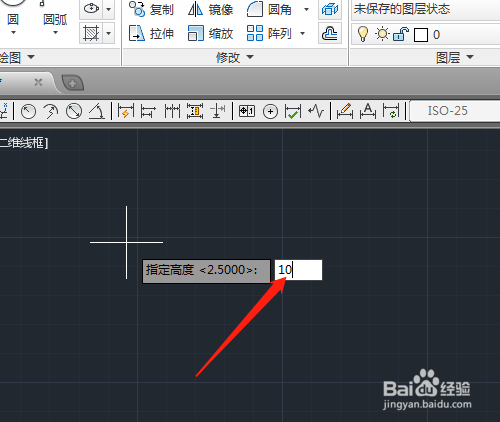The height and width of the screenshot is (422, 500).
Task: Expand the Arc (圆弧) dropdown arrow
Action: pos(55,33)
